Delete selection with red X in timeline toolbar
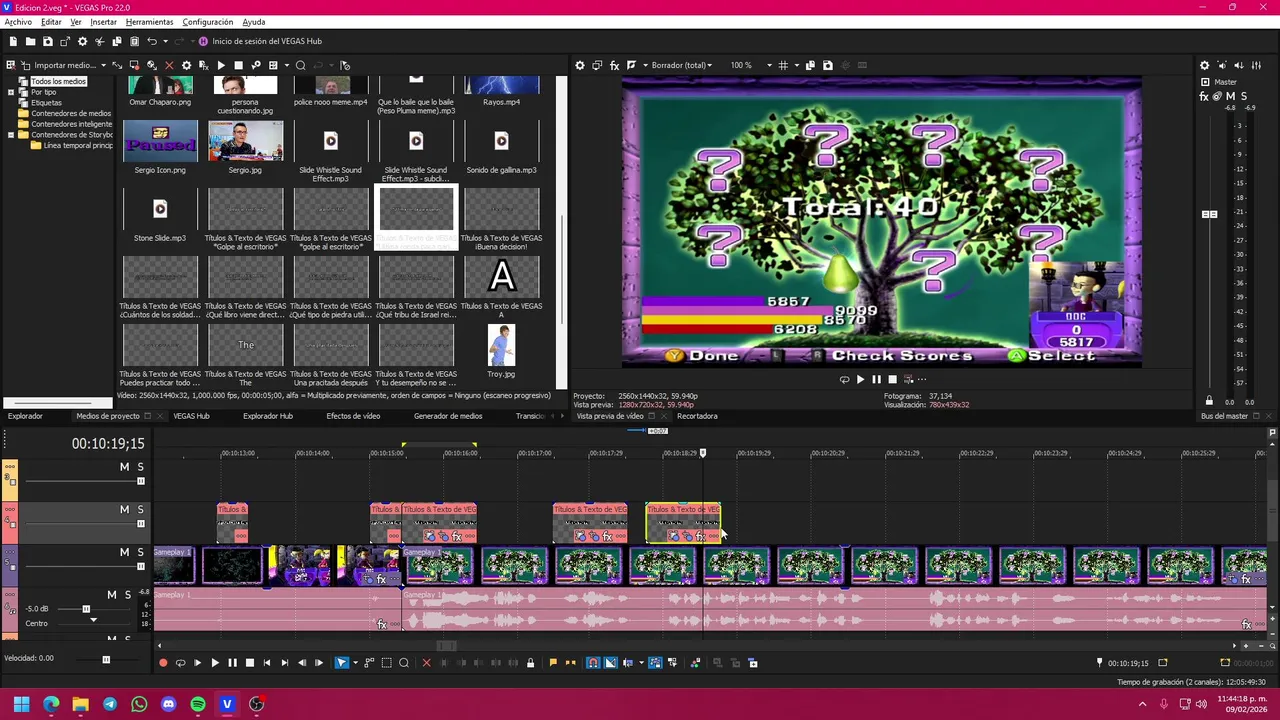1280x720 pixels. click(426, 663)
